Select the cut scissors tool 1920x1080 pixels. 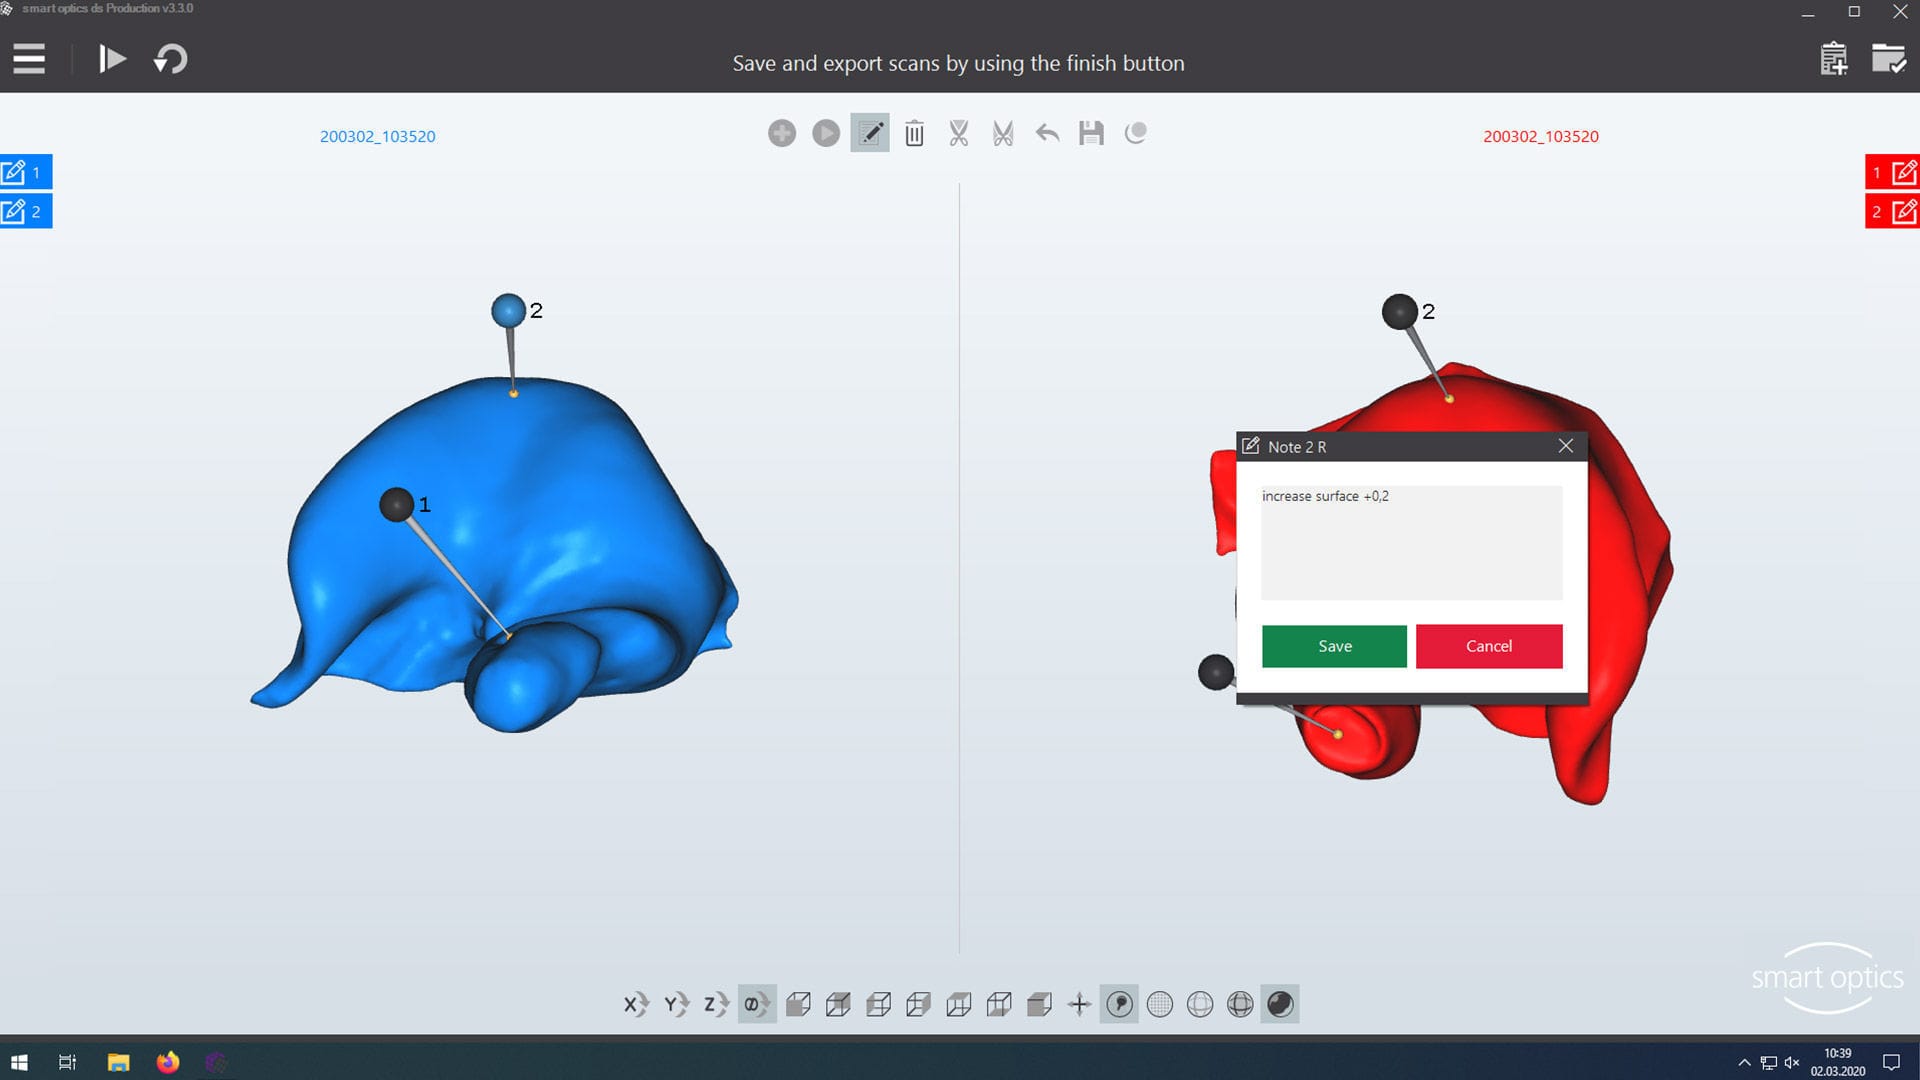(958, 133)
